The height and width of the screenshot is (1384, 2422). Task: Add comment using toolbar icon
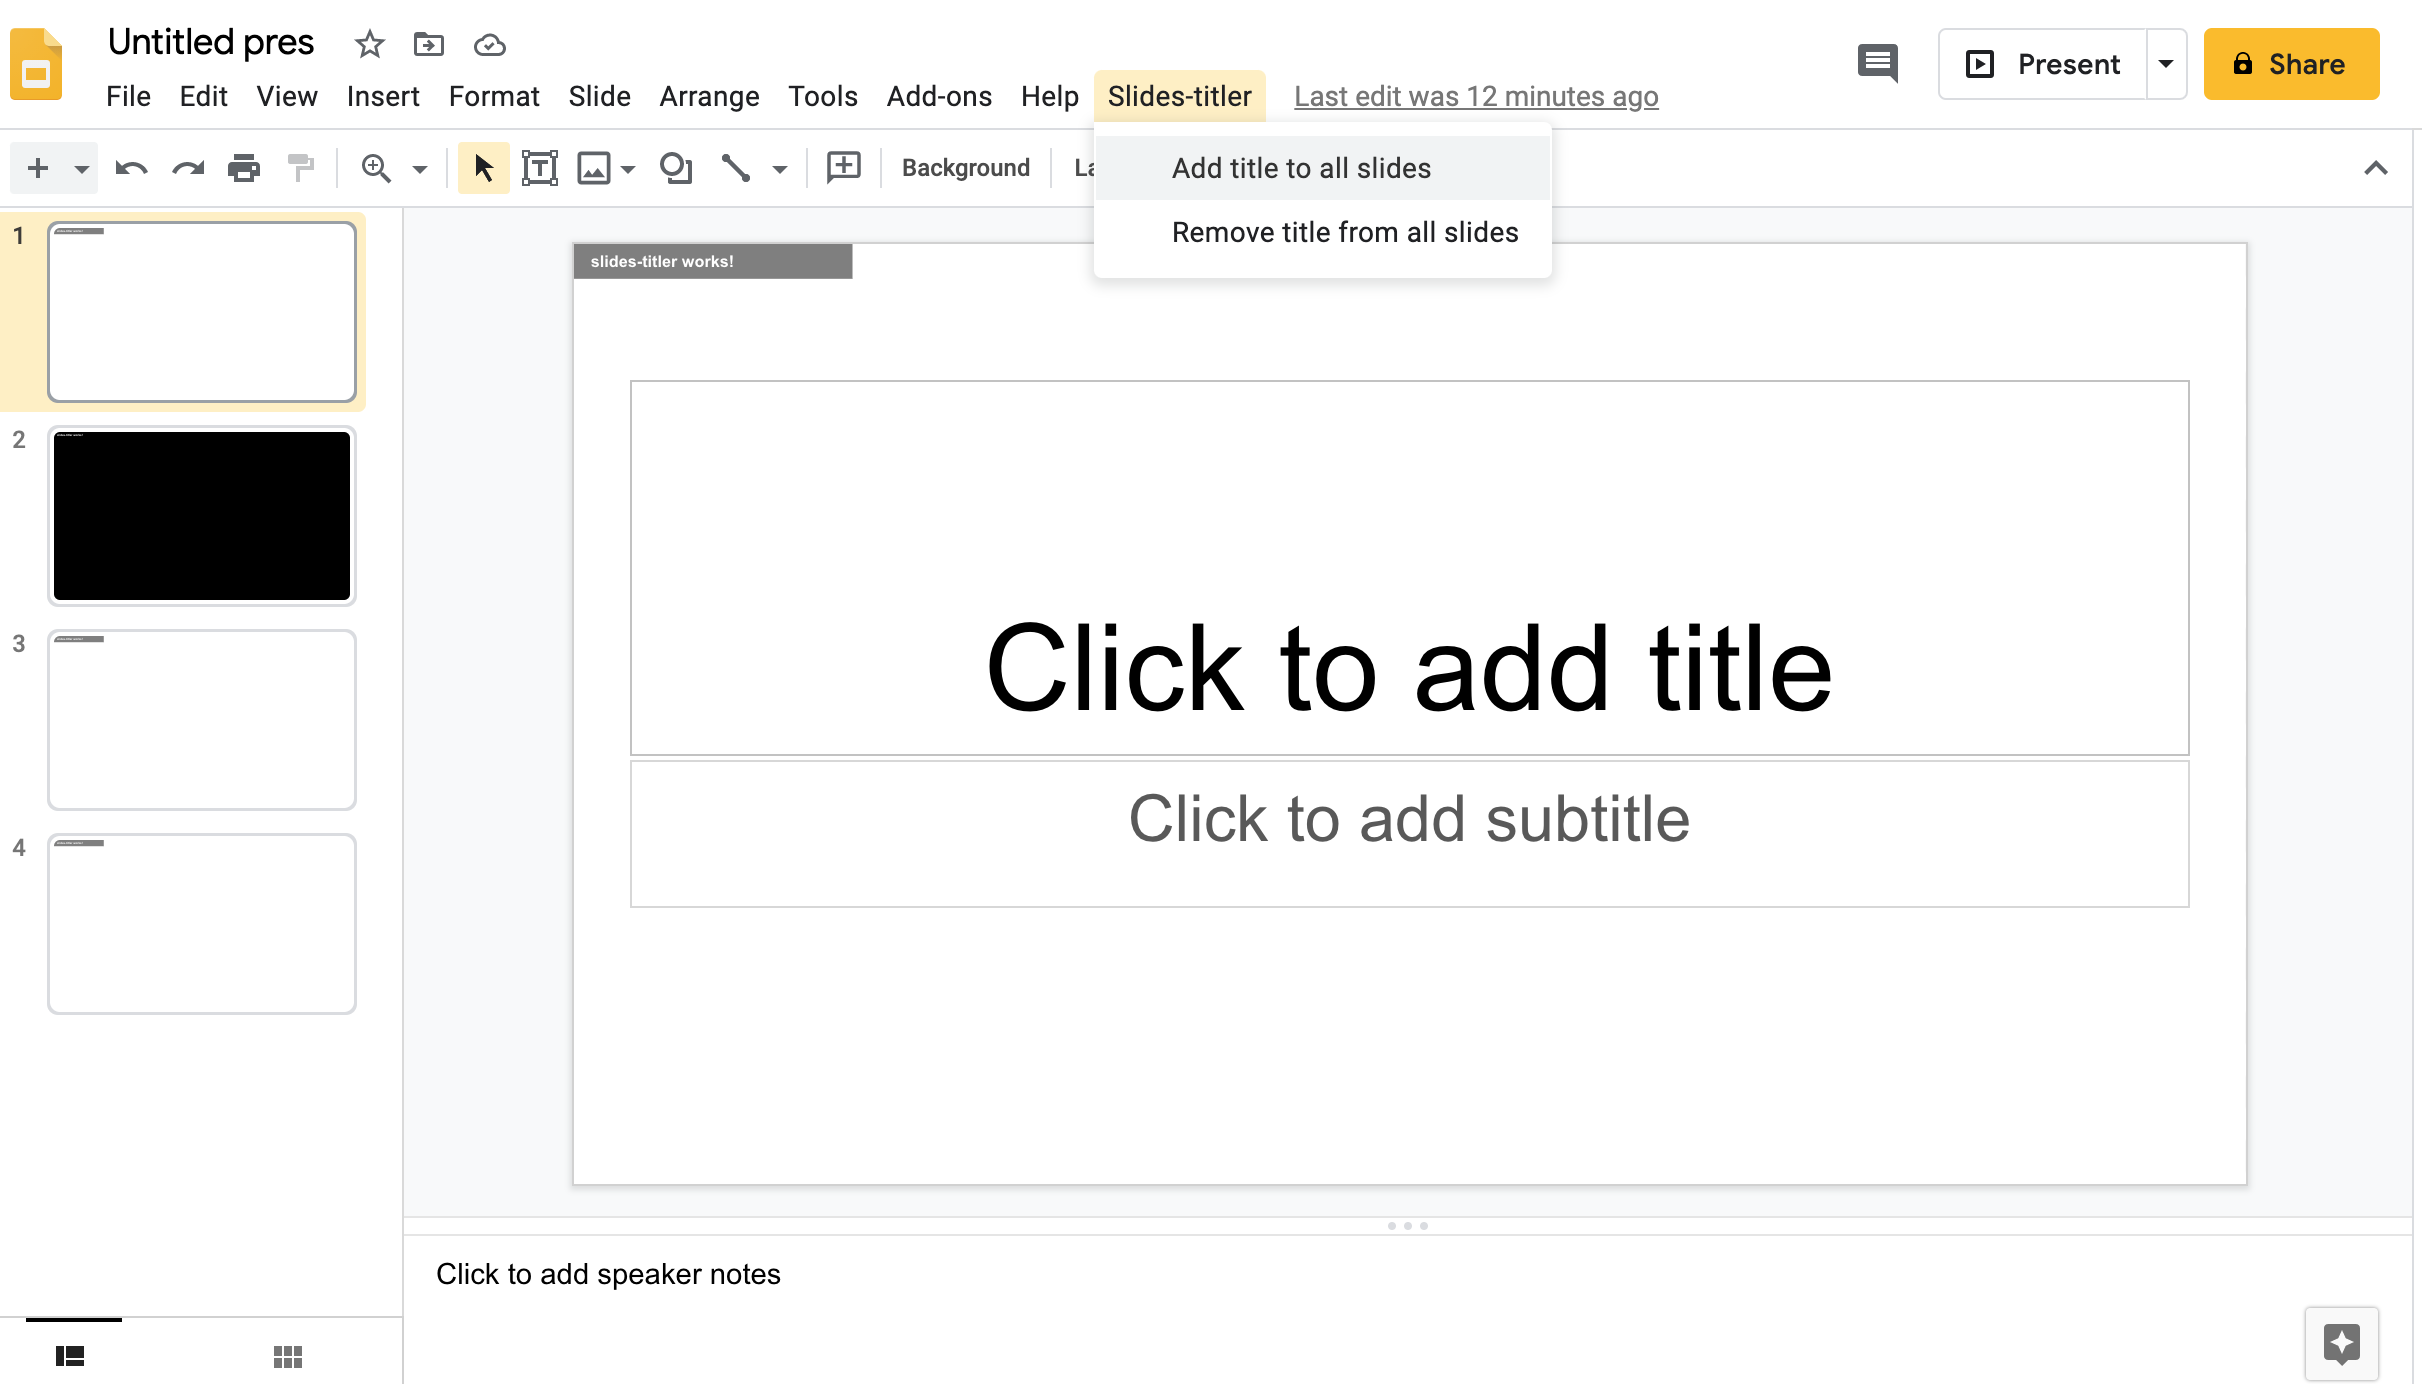(x=843, y=167)
